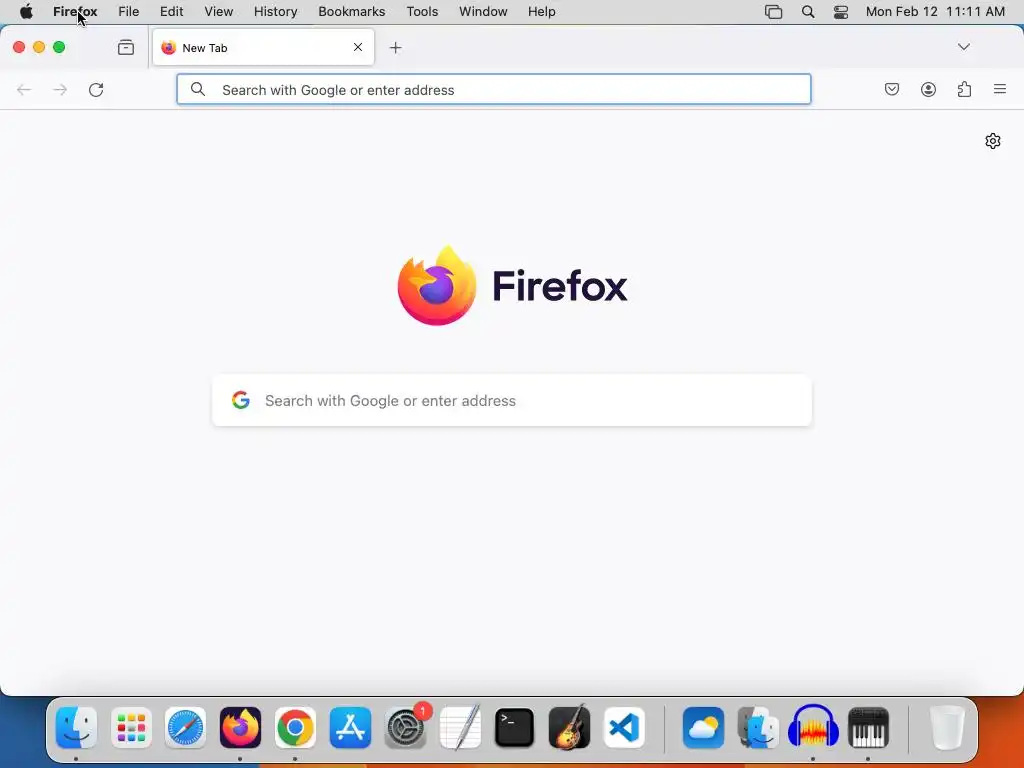Open the File menu

pyautogui.click(x=129, y=12)
